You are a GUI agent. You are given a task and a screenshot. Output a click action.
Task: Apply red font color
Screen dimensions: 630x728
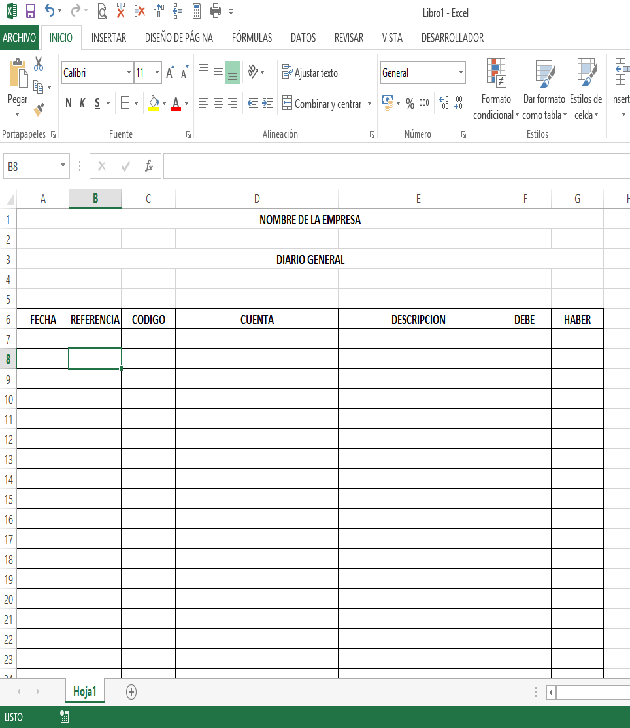click(x=176, y=103)
